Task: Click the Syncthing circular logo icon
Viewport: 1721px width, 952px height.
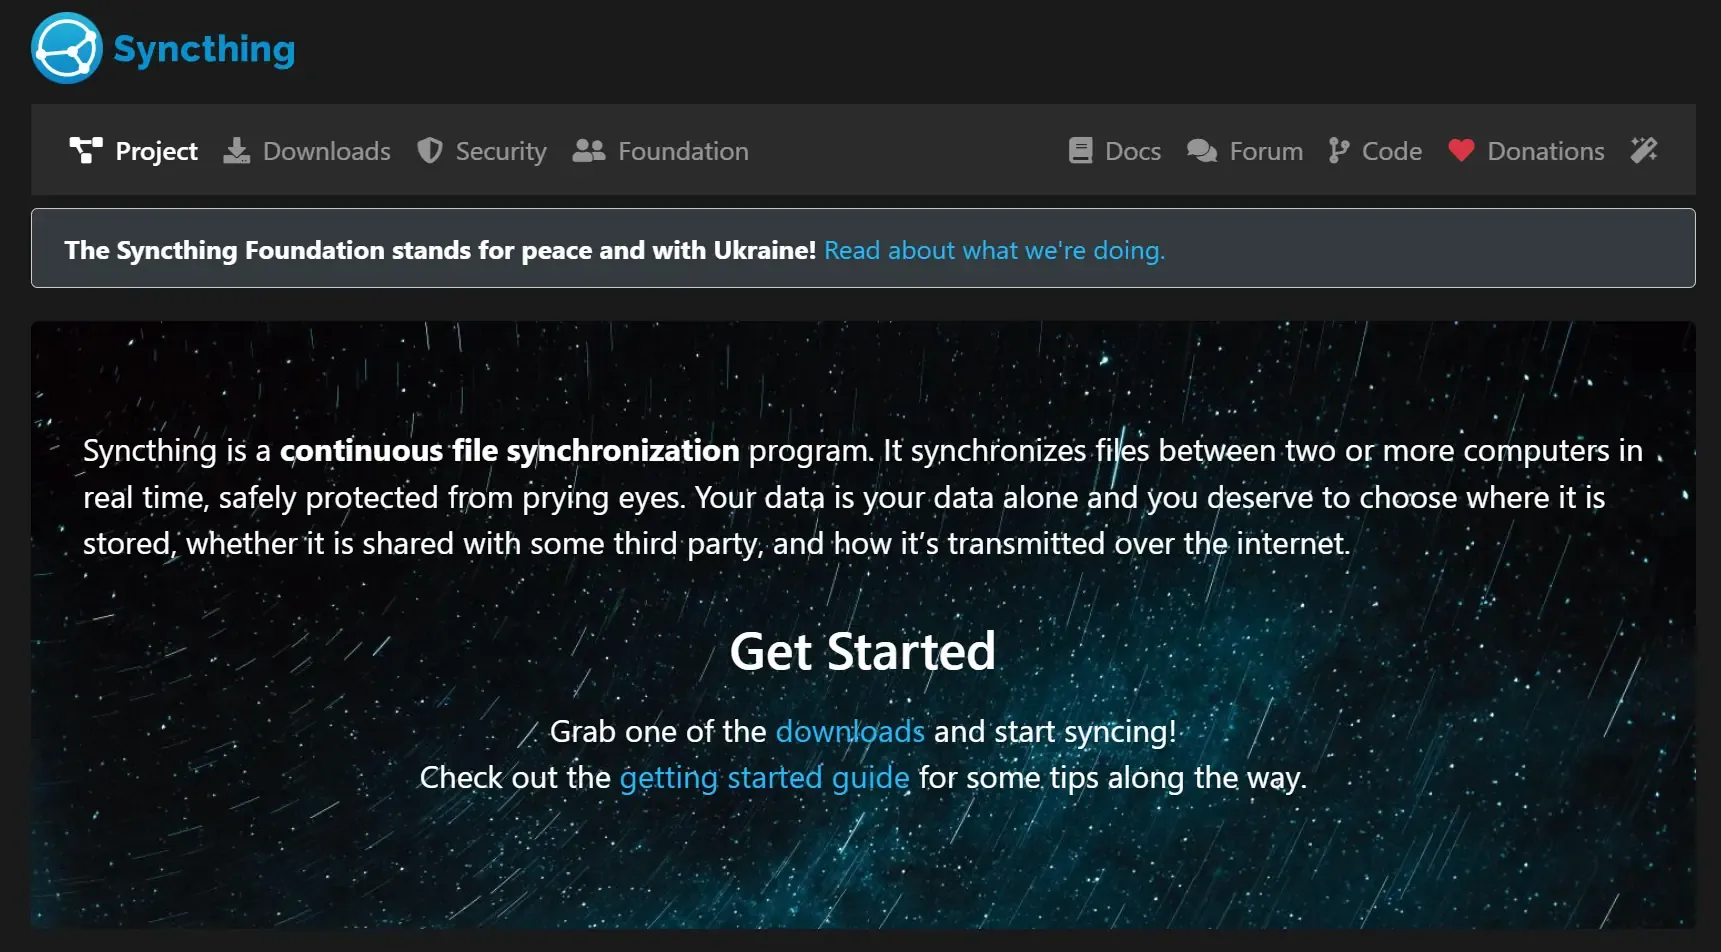Action: click(x=67, y=48)
